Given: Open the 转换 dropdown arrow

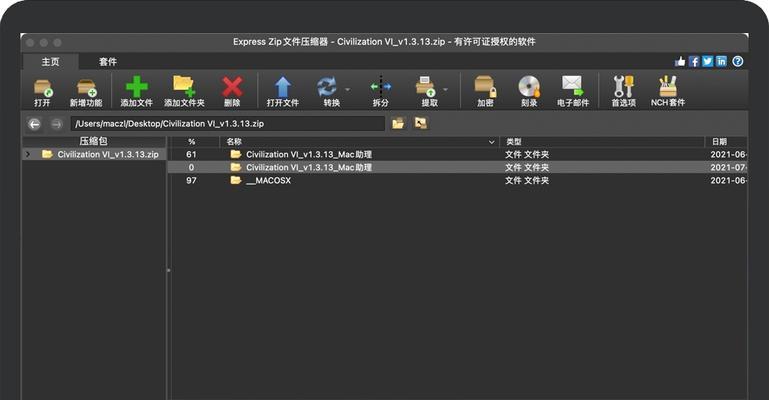Looking at the screenshot, I should (348, 90).
